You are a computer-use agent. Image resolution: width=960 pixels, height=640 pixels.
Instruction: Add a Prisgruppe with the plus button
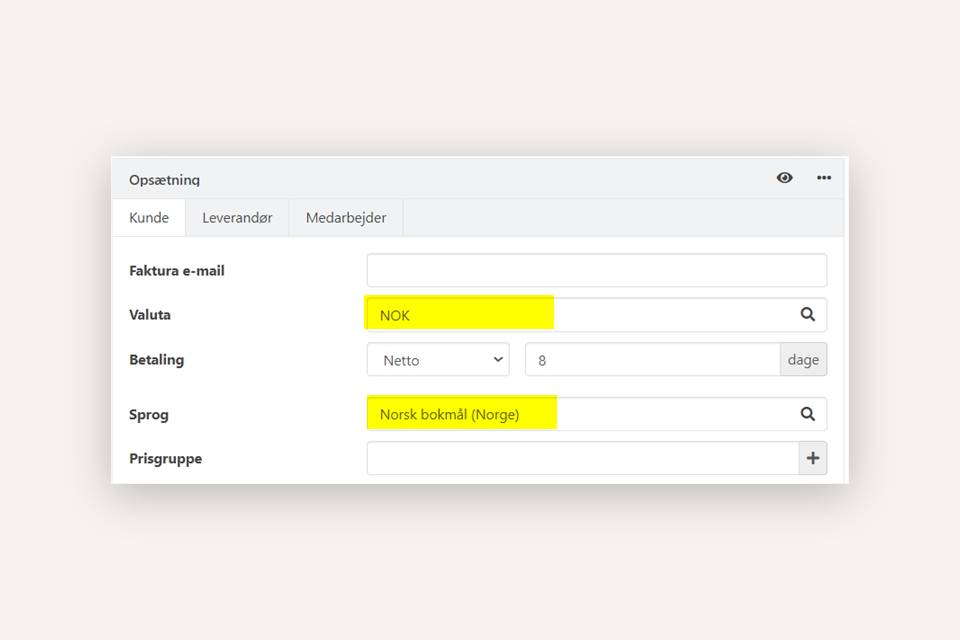[812, 459]
